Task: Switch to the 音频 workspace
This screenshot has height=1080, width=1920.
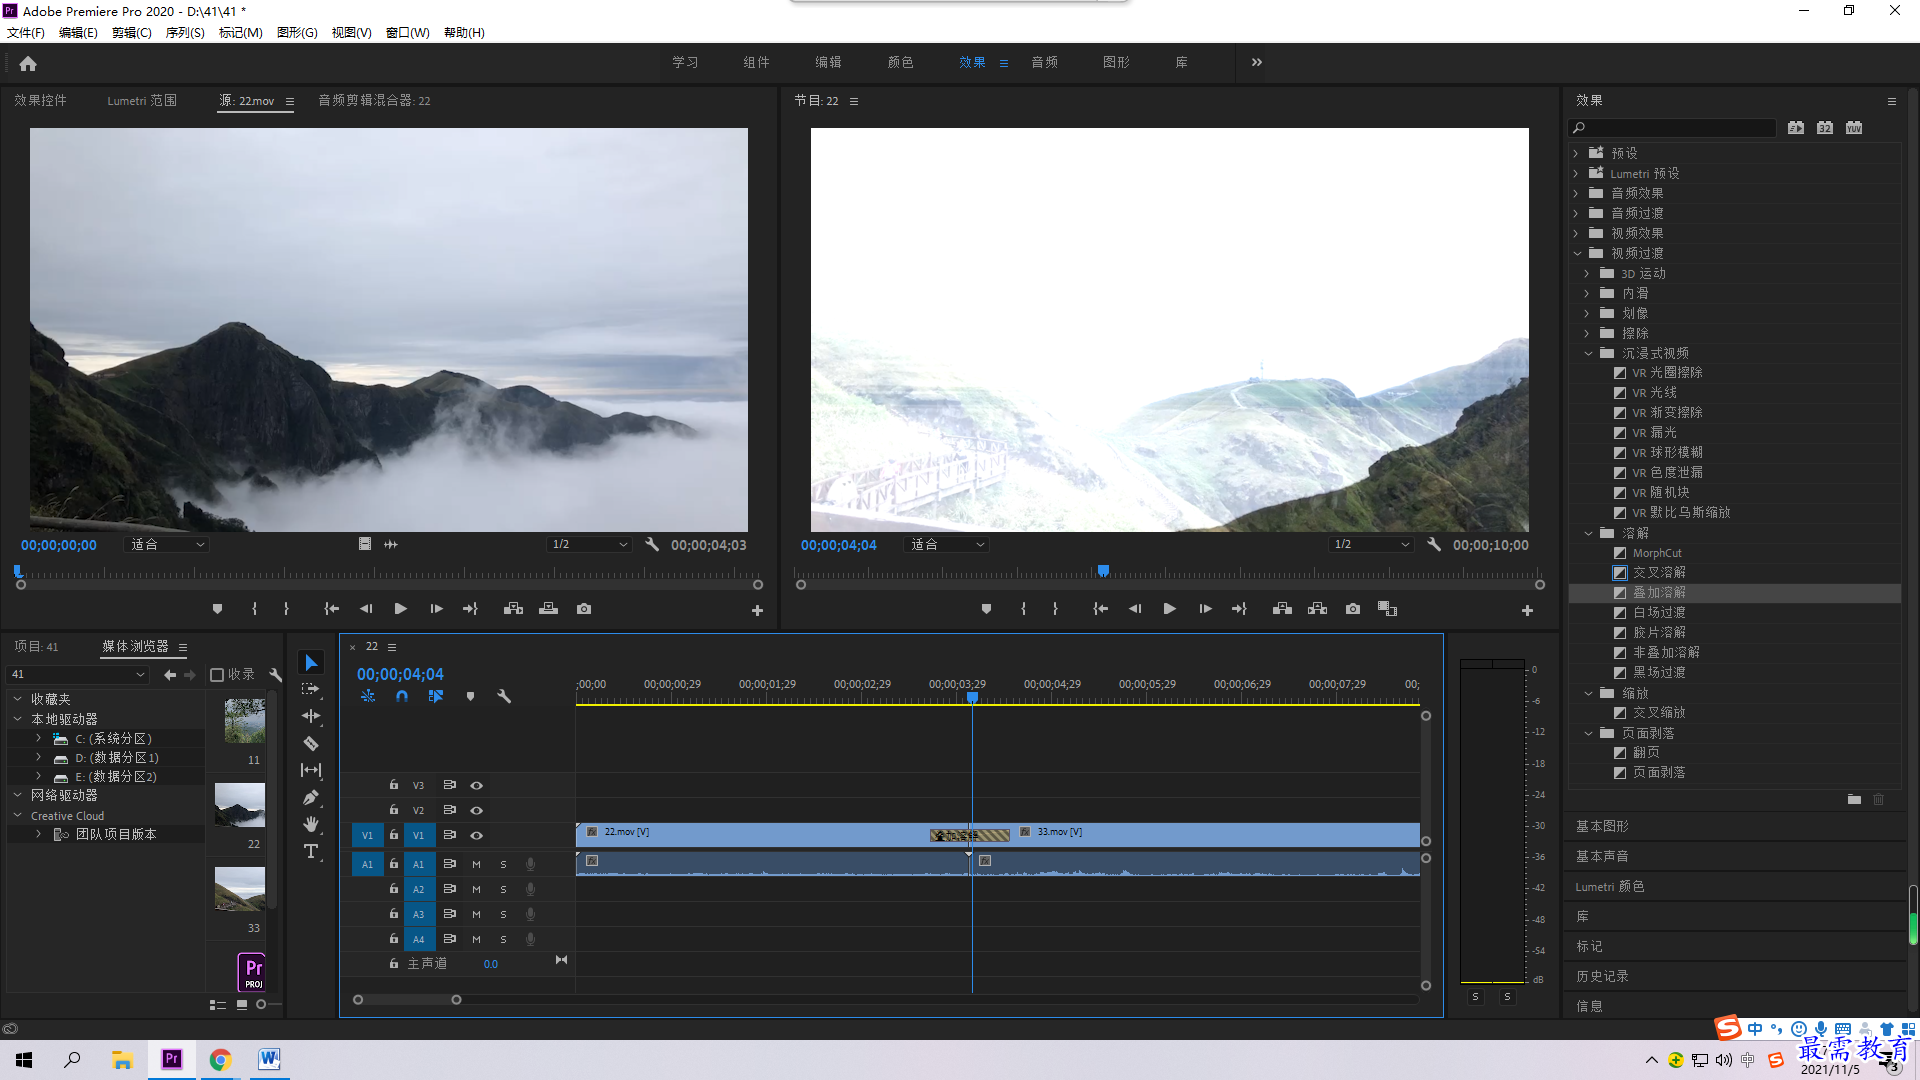Action: 1045,62
